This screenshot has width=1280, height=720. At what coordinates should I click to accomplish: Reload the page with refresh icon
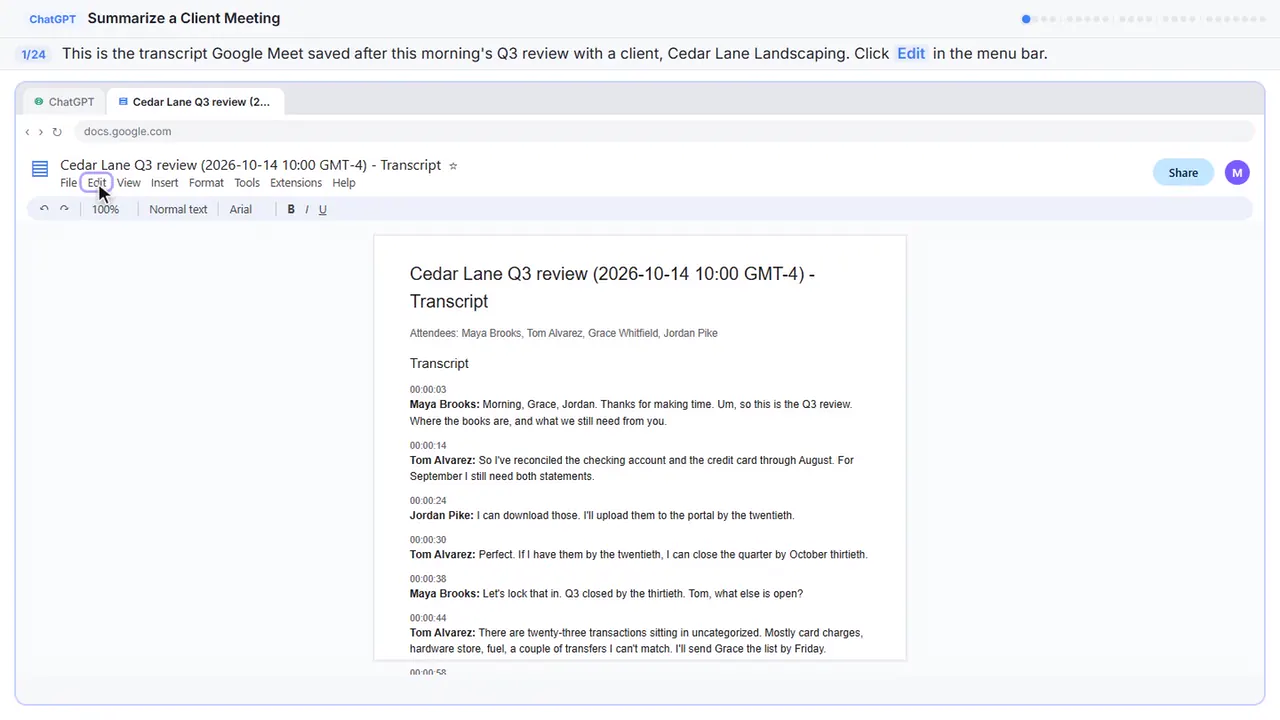pos(57,132)
